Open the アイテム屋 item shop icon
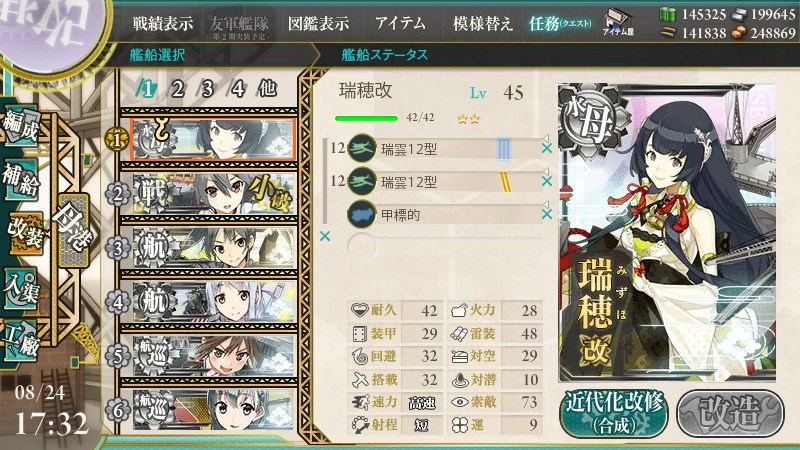This screenshot has width=800, height=450. (618, 22)
